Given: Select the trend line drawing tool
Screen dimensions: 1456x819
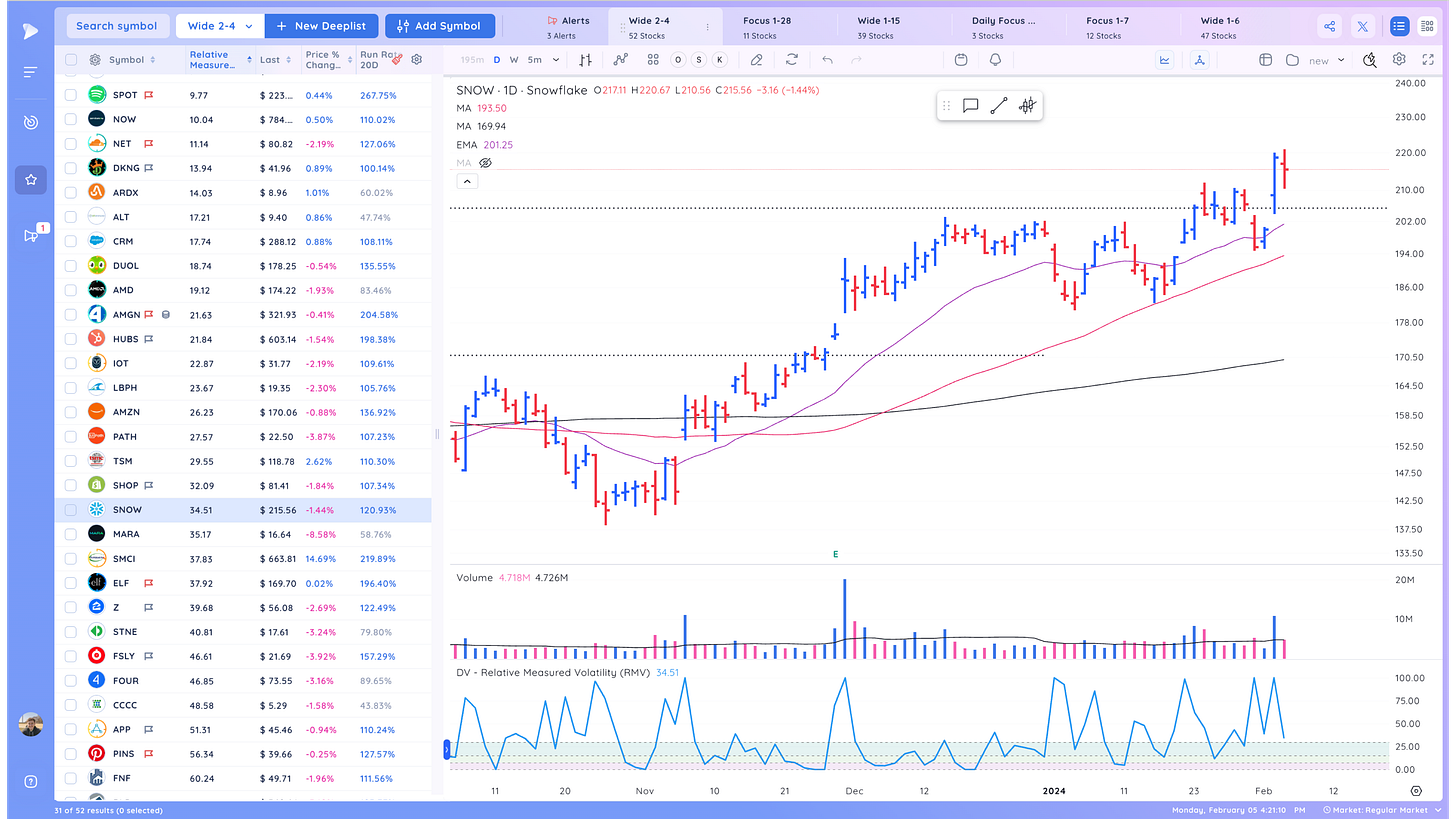Looking at the screenshot, I should pyautogui.click(x=998, y=105).
